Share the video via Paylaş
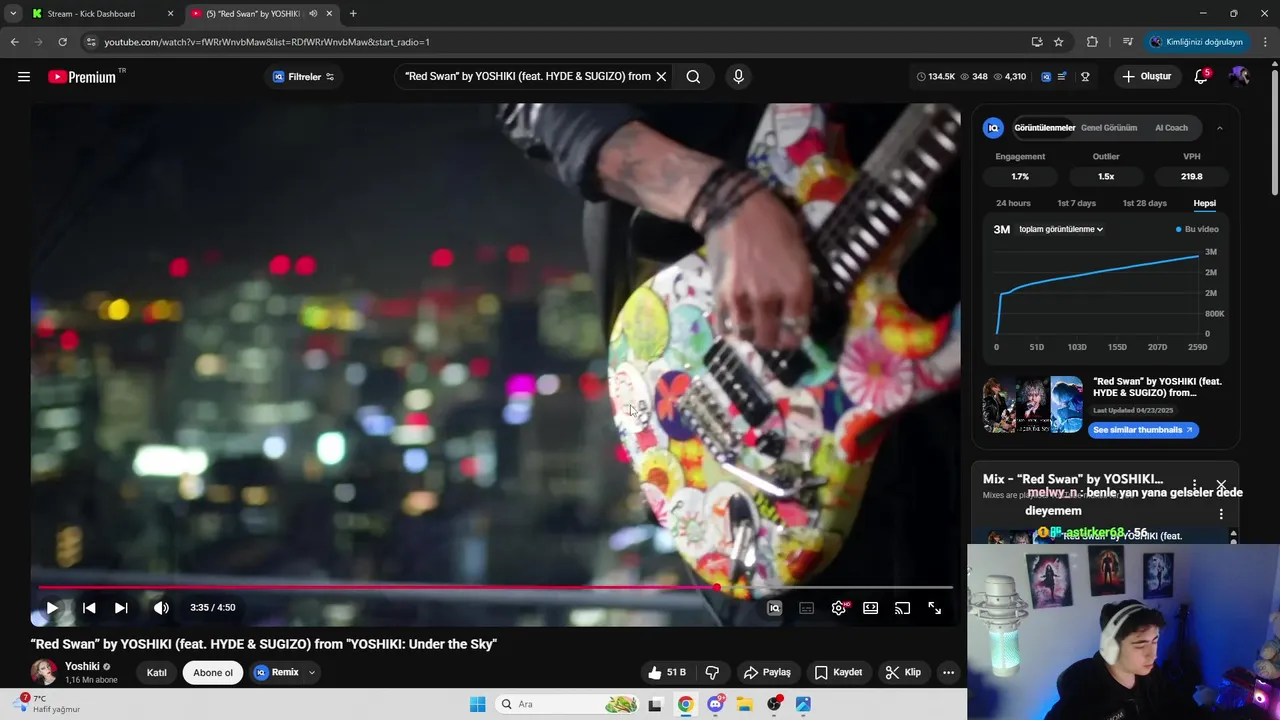Screen dimensions: 1280x720 pyautogui.click(x=768, y=673)
